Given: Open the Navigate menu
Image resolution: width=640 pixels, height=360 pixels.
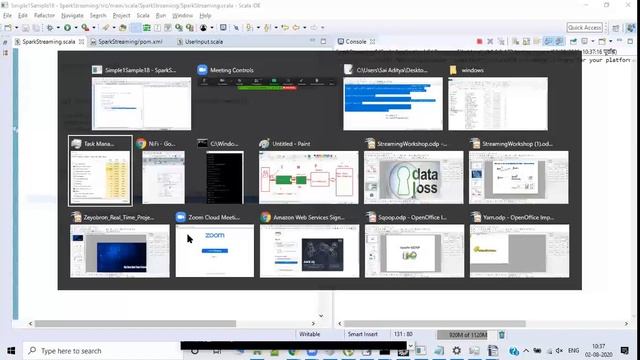Looking at the screenshot, I should point(72,16).
